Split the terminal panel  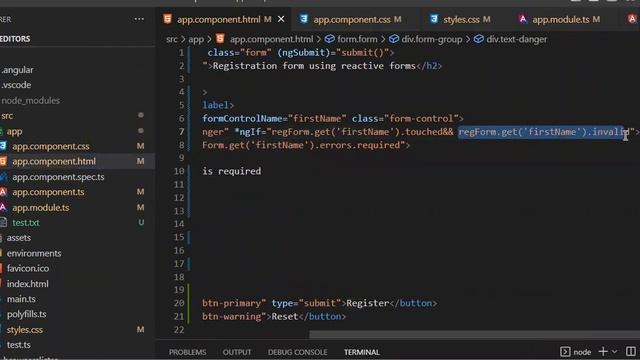(x=631, y=351)
